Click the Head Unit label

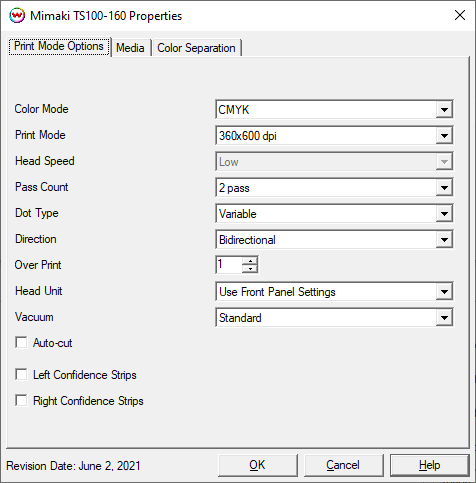[x=39, y=291]
